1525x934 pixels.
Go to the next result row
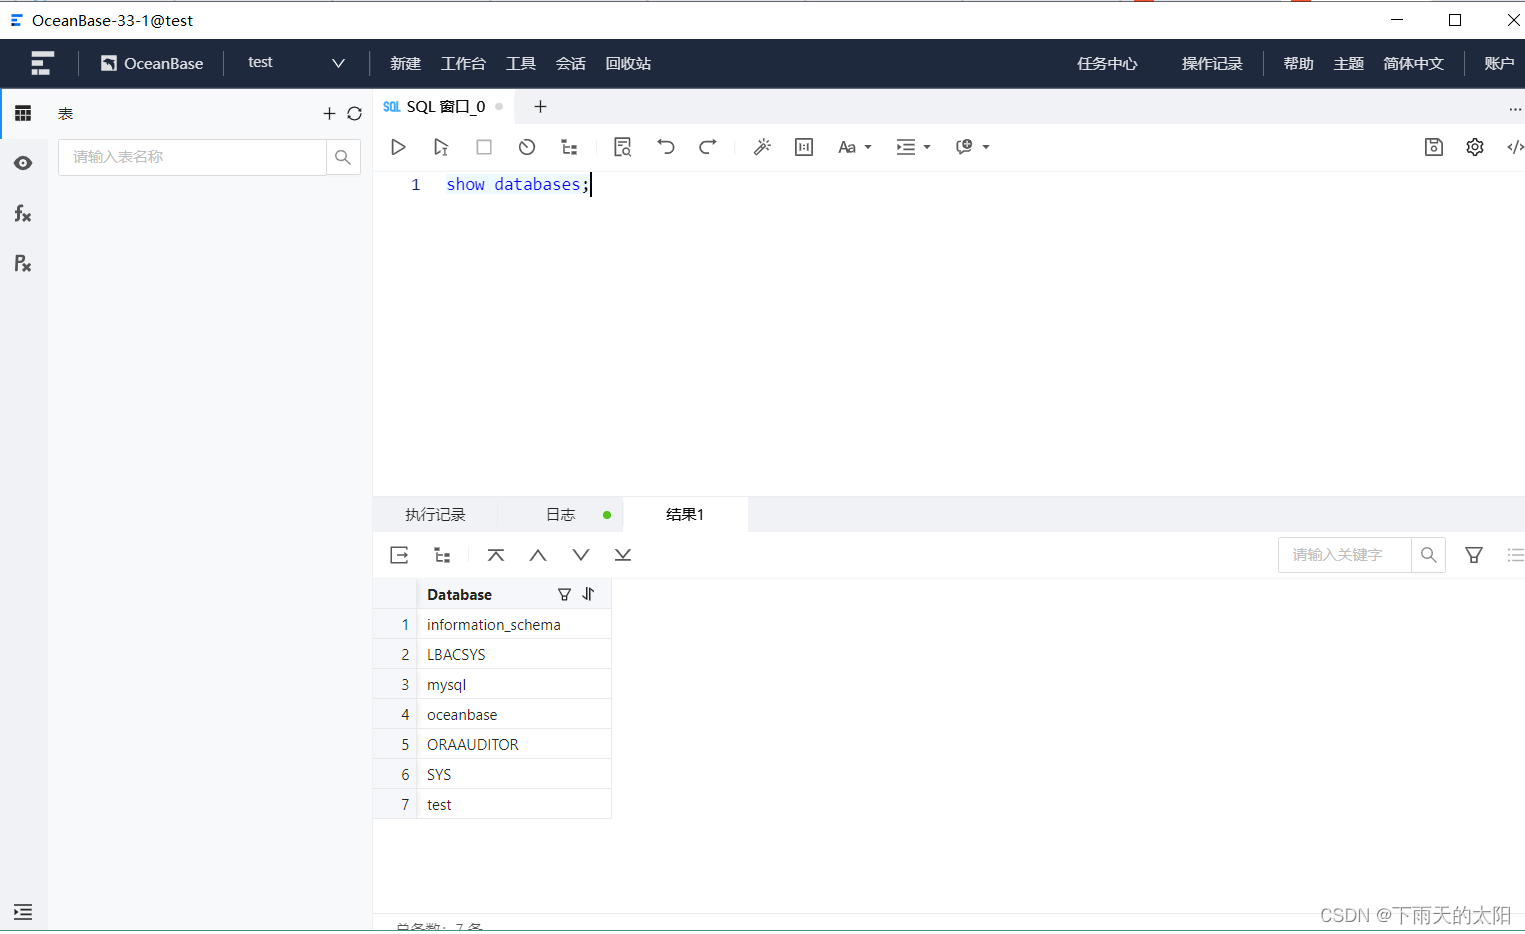point(581,555)
